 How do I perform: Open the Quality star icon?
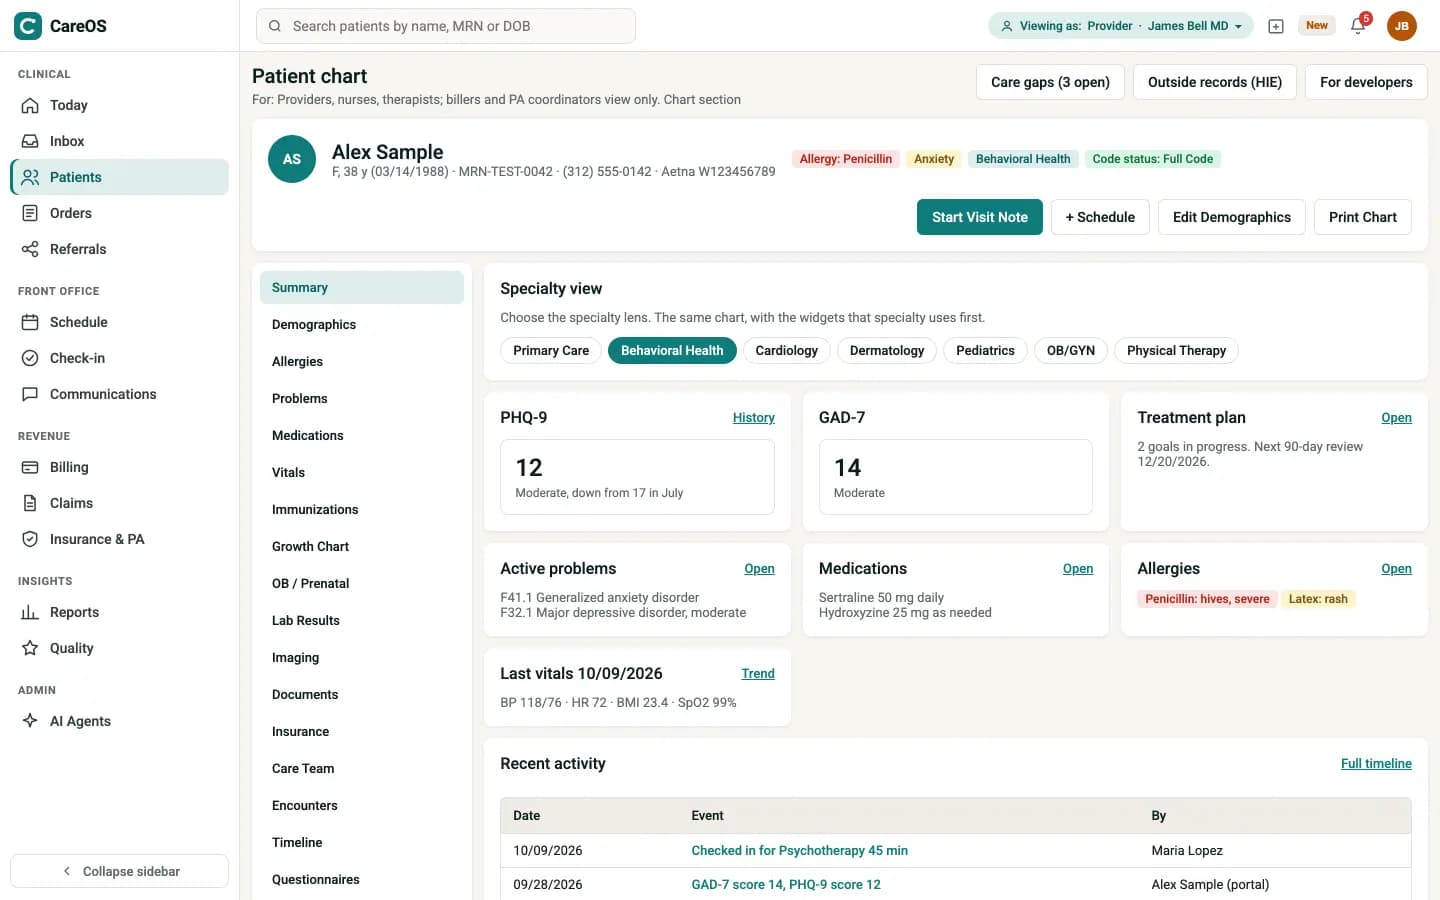tap(30, 648)
